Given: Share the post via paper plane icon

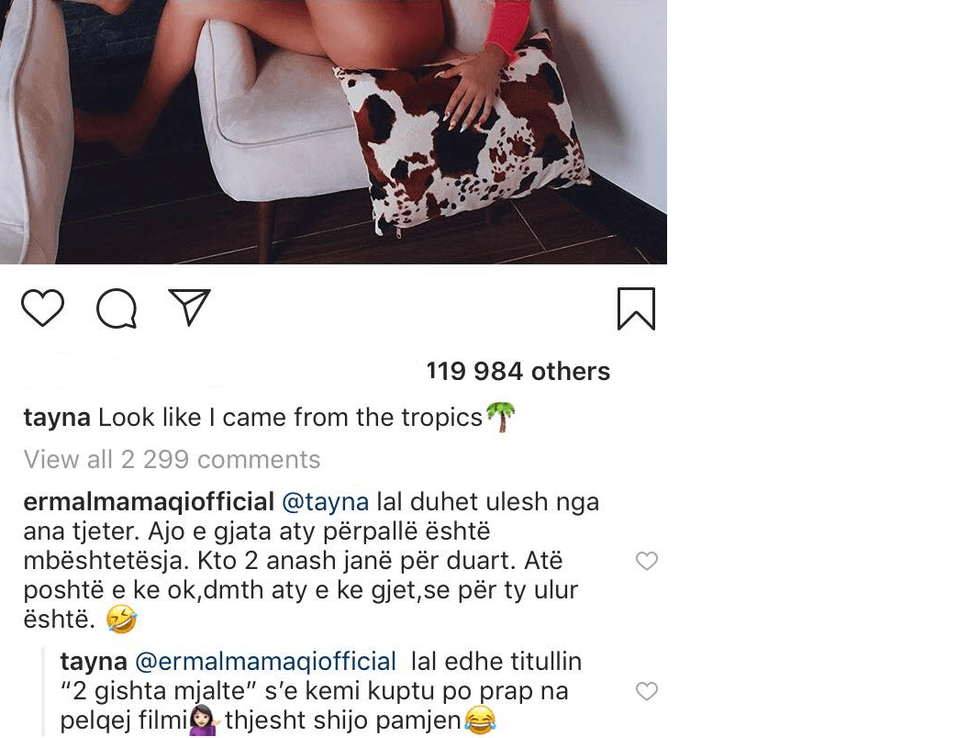Looking at the screenshot, I should pos(189,307).
